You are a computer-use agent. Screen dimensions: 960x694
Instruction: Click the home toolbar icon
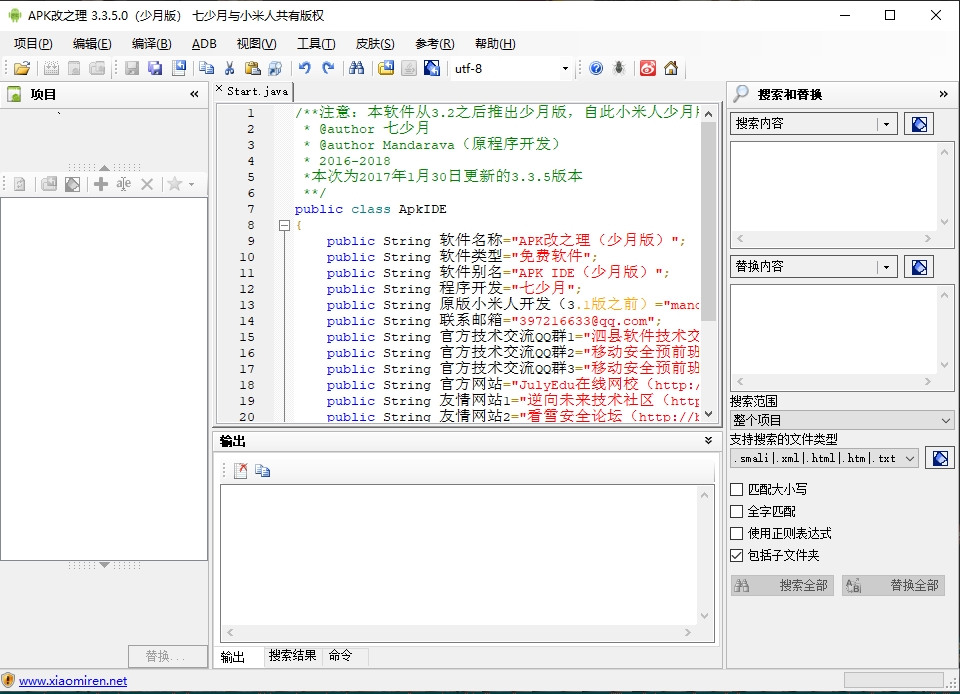point(672,68)
